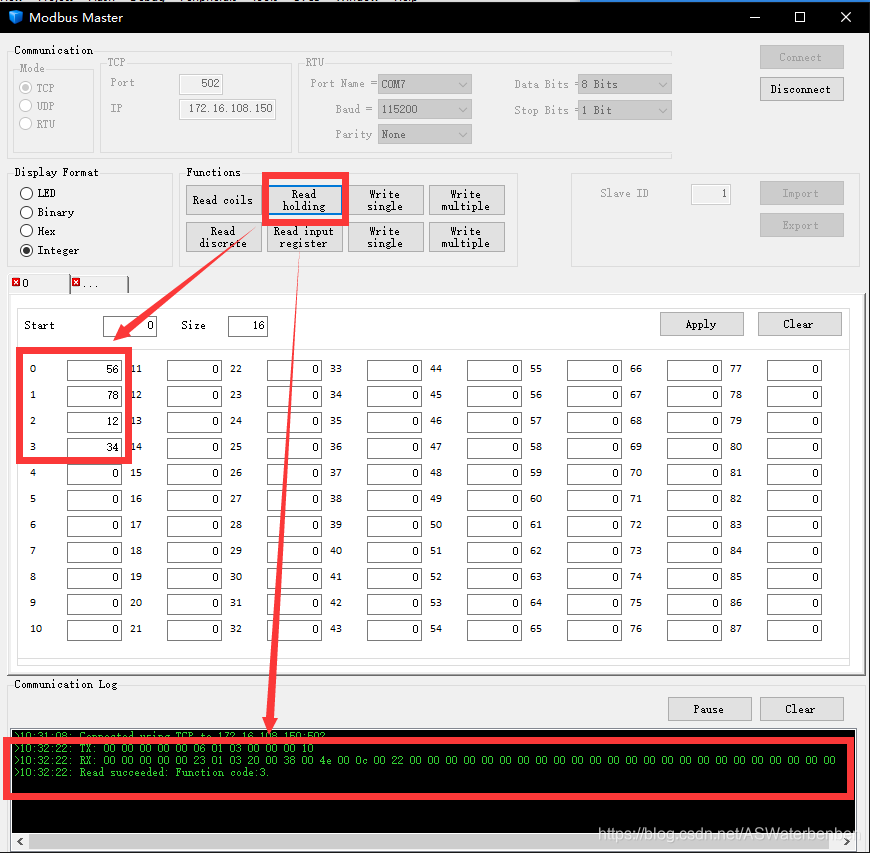The width and height of the screenshot is (870, 853).
Task: Click the Disconnect button
Action: [801, 89]
